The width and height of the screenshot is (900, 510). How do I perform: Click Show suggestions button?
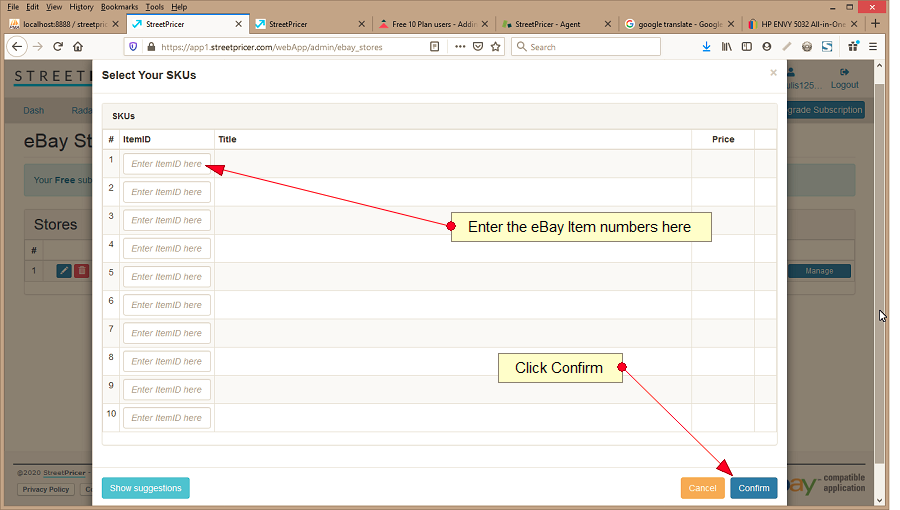[x=145, y=488]
